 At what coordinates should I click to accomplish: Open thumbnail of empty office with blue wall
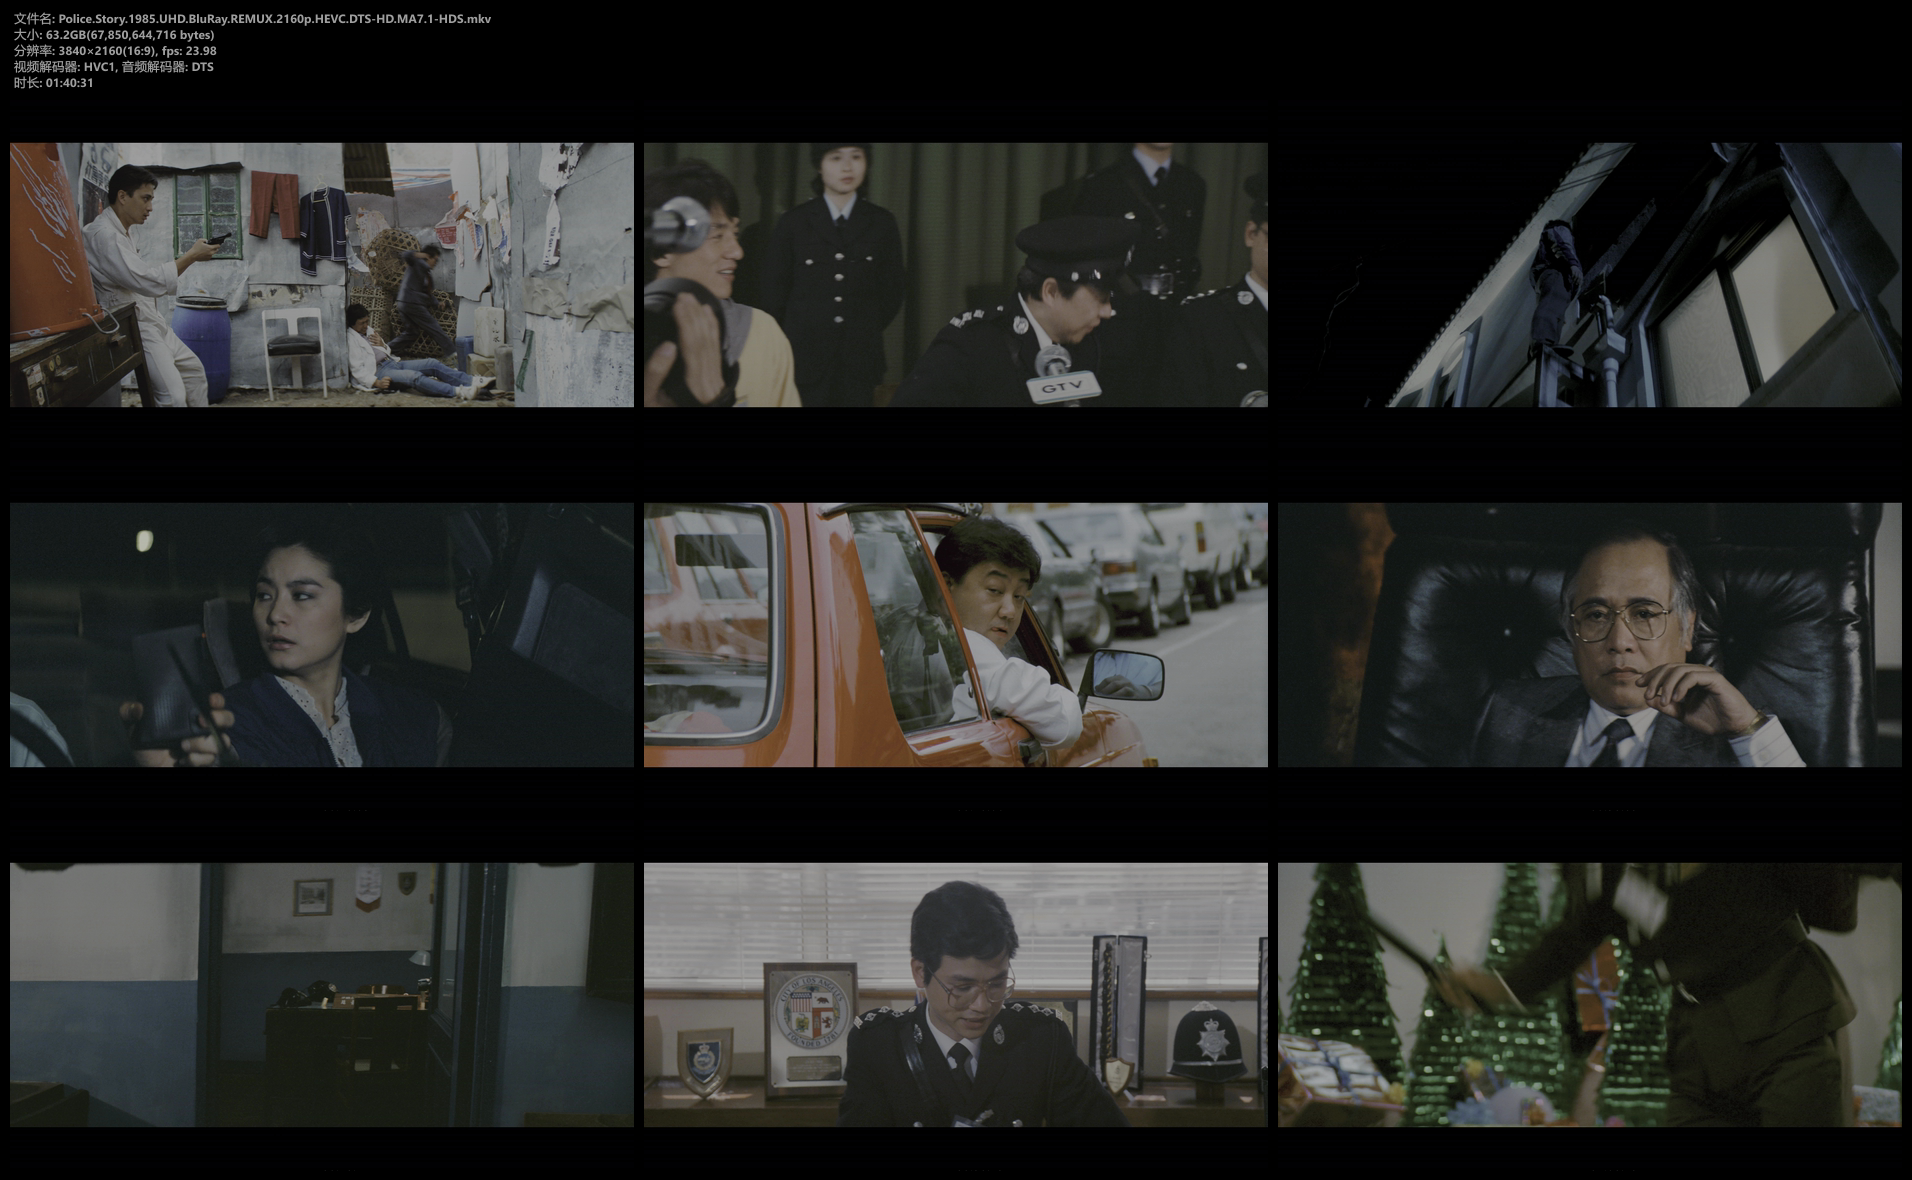point(322,995)
